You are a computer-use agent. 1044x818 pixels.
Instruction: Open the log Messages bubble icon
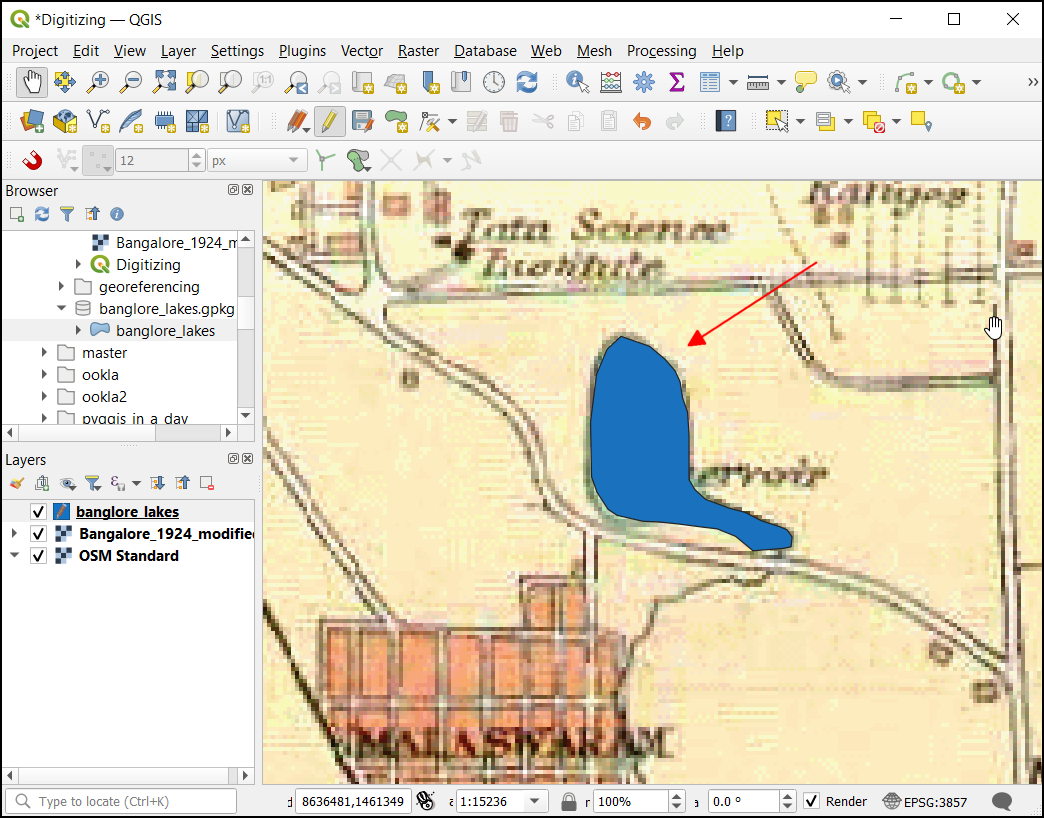pyautogui.click(x=1001, y=801)
